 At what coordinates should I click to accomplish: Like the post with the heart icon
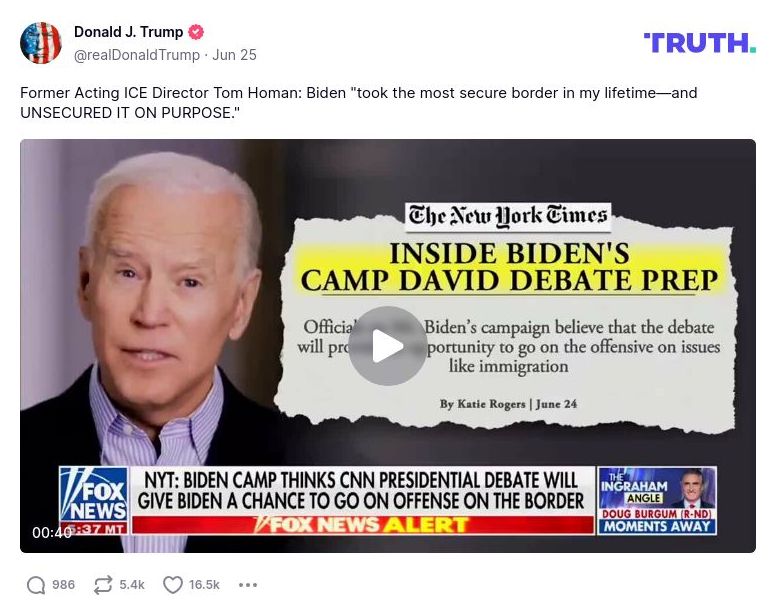[173, 585]
